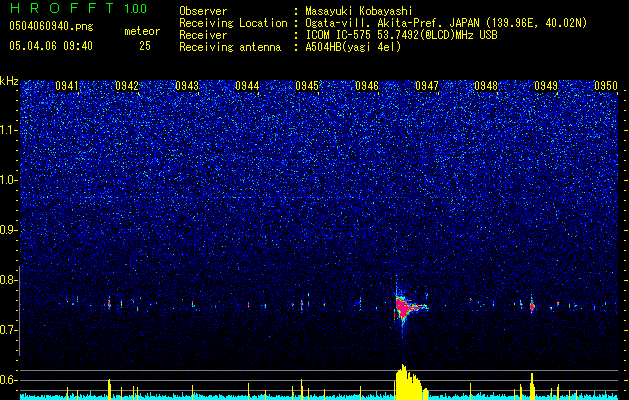The width and height of the screenshot is (629, 400).
Task: Click the antenna text A504HB(yagi 4el)
Action: click(x=353, y=47)
